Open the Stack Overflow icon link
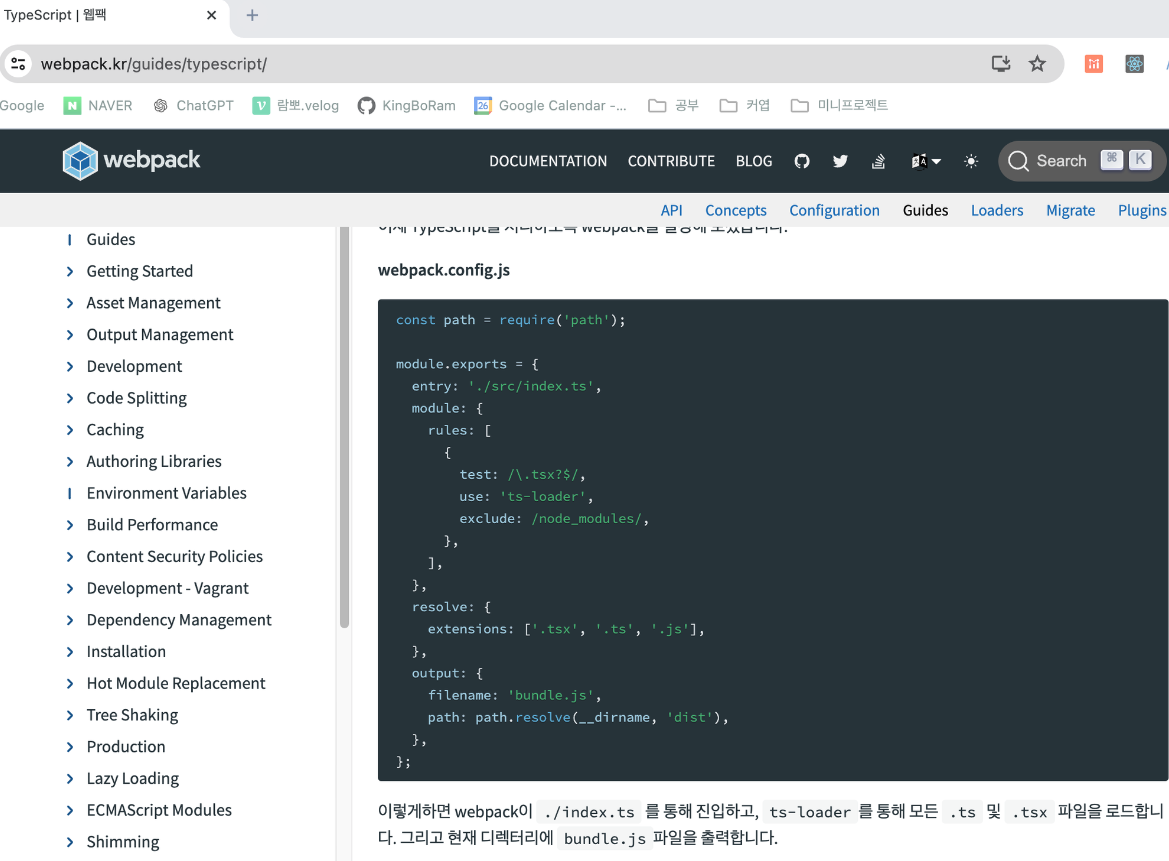The height and width of the screenshot is (861, 1169). pos(878,161)
